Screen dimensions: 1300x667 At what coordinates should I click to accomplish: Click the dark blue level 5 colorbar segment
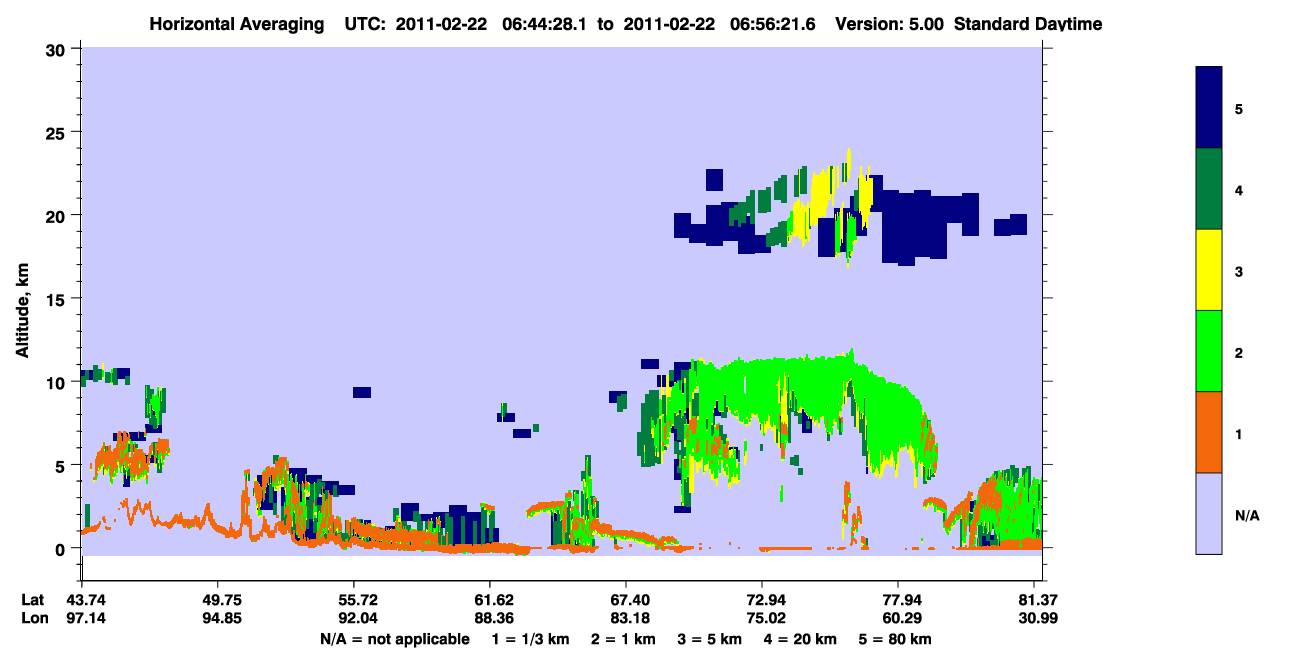pyautogui.click(x=1209, y=108)
